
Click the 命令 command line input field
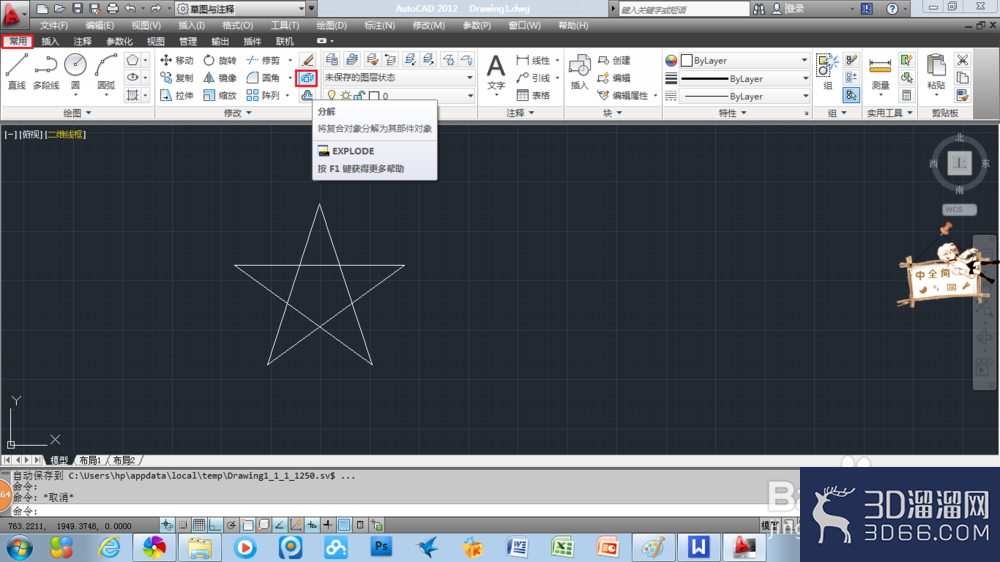click(x=402, y=511)
